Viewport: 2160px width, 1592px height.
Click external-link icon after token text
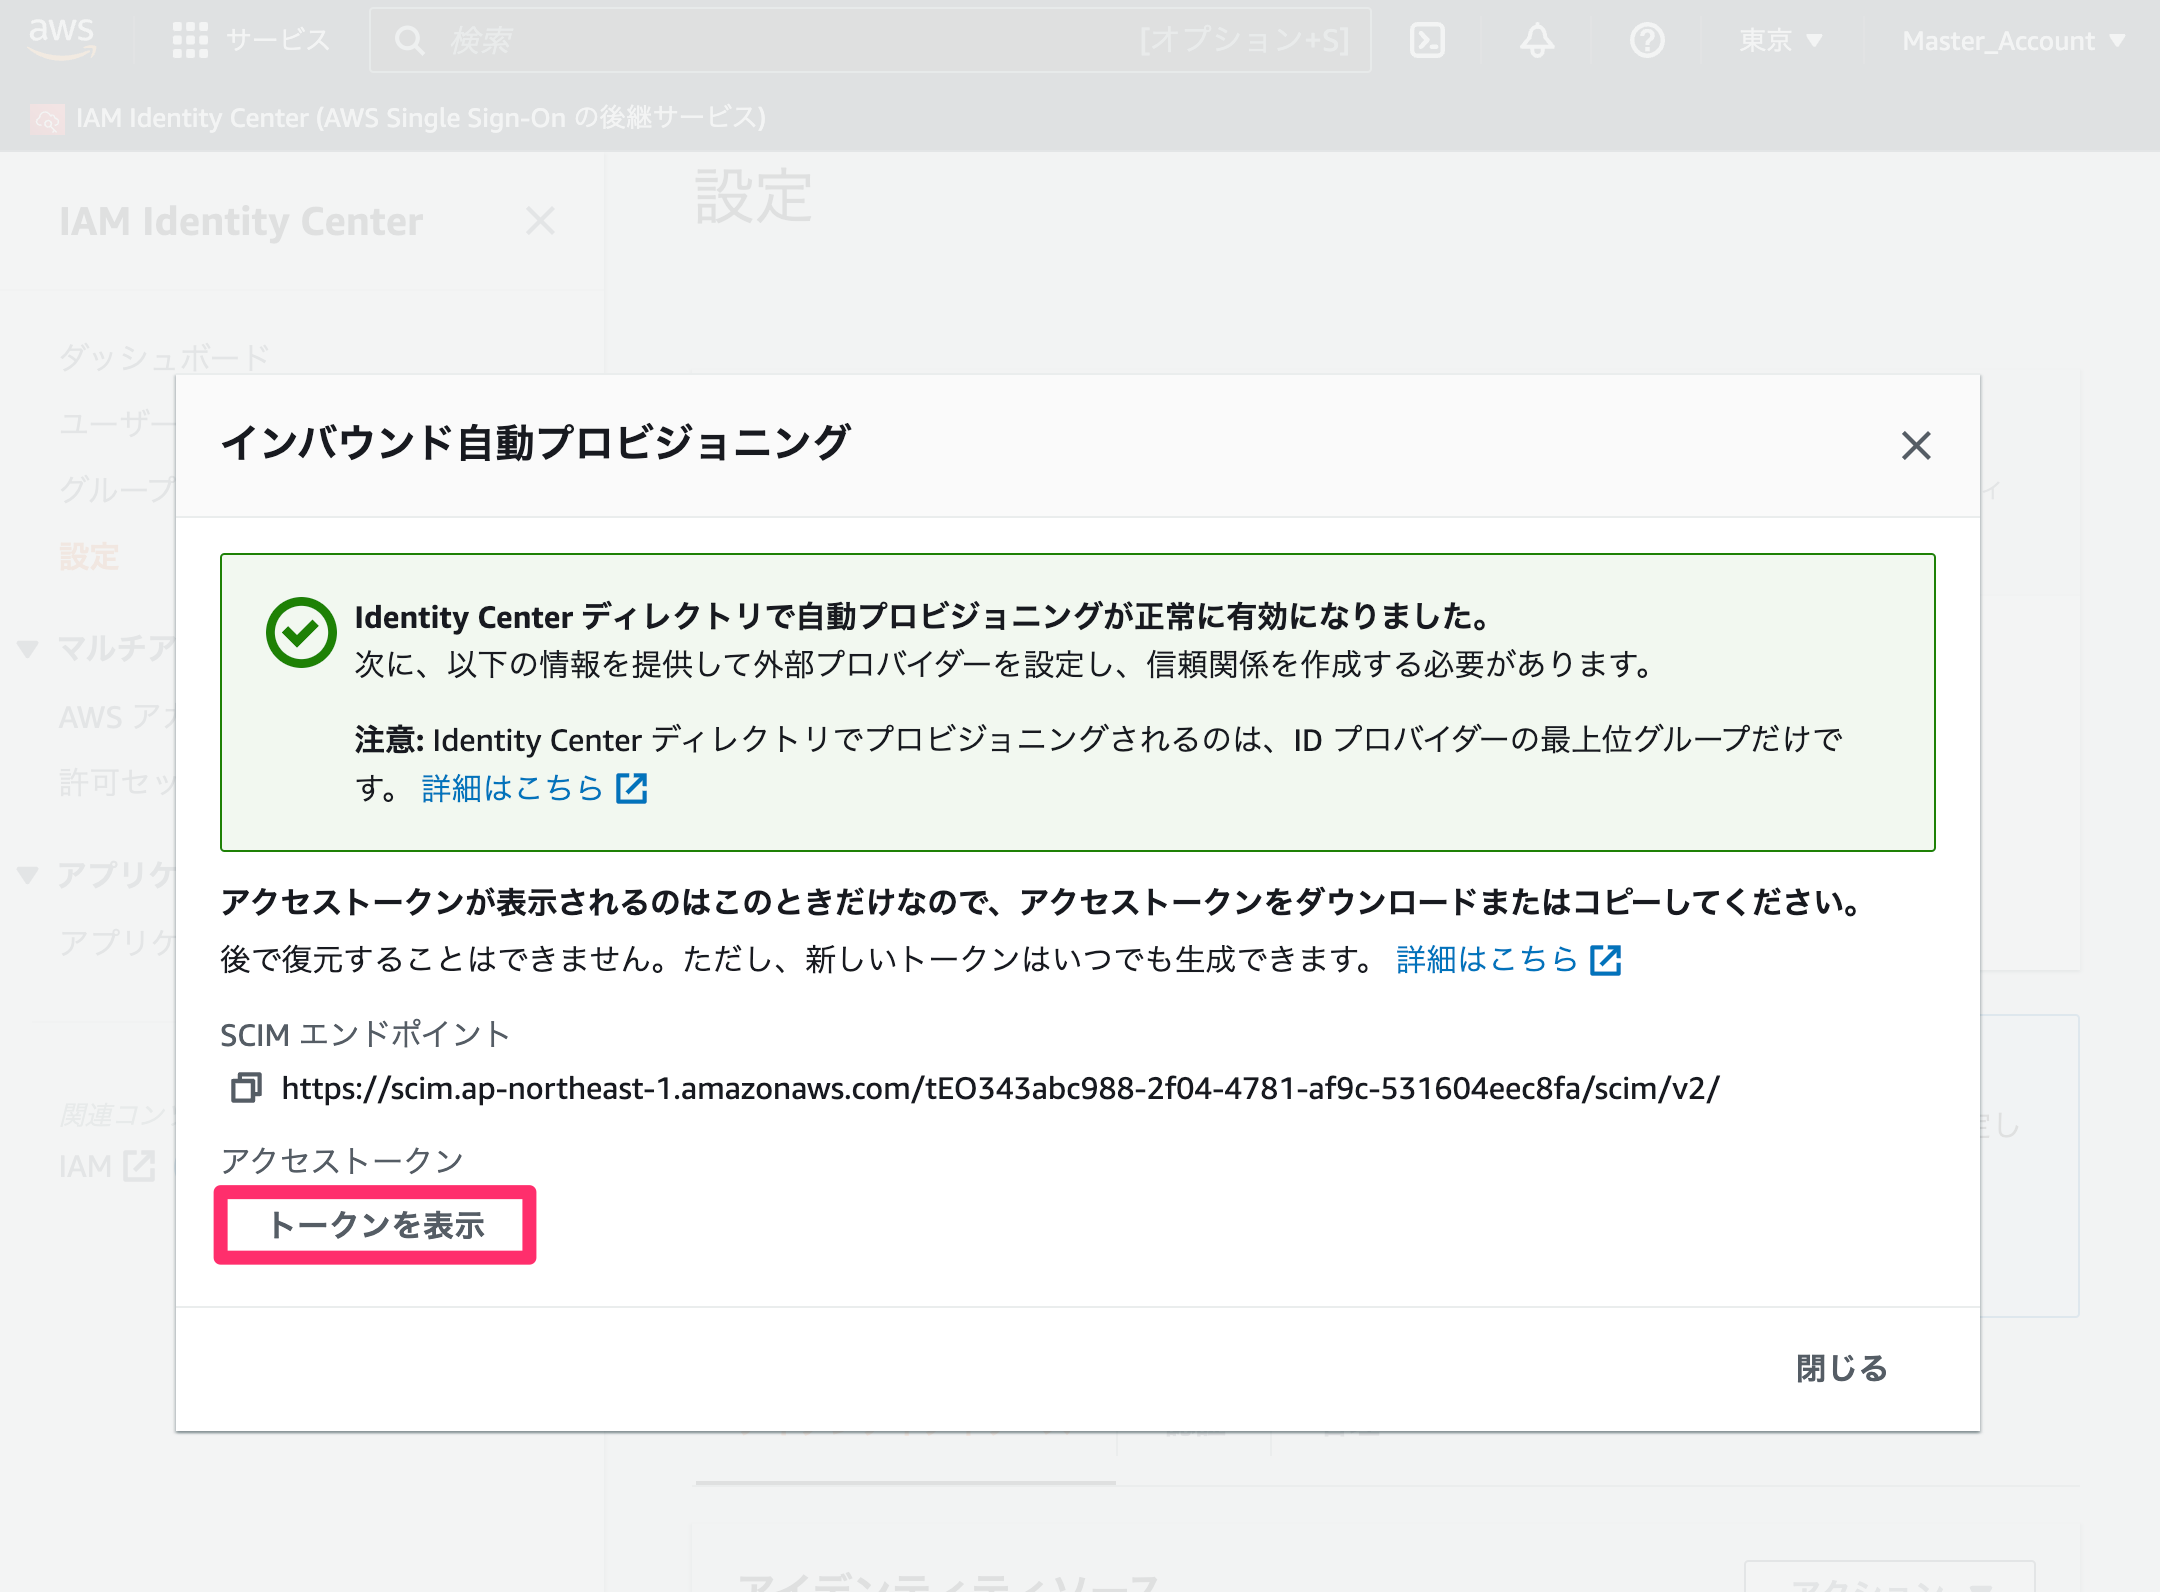click(x=1606, y=960)
